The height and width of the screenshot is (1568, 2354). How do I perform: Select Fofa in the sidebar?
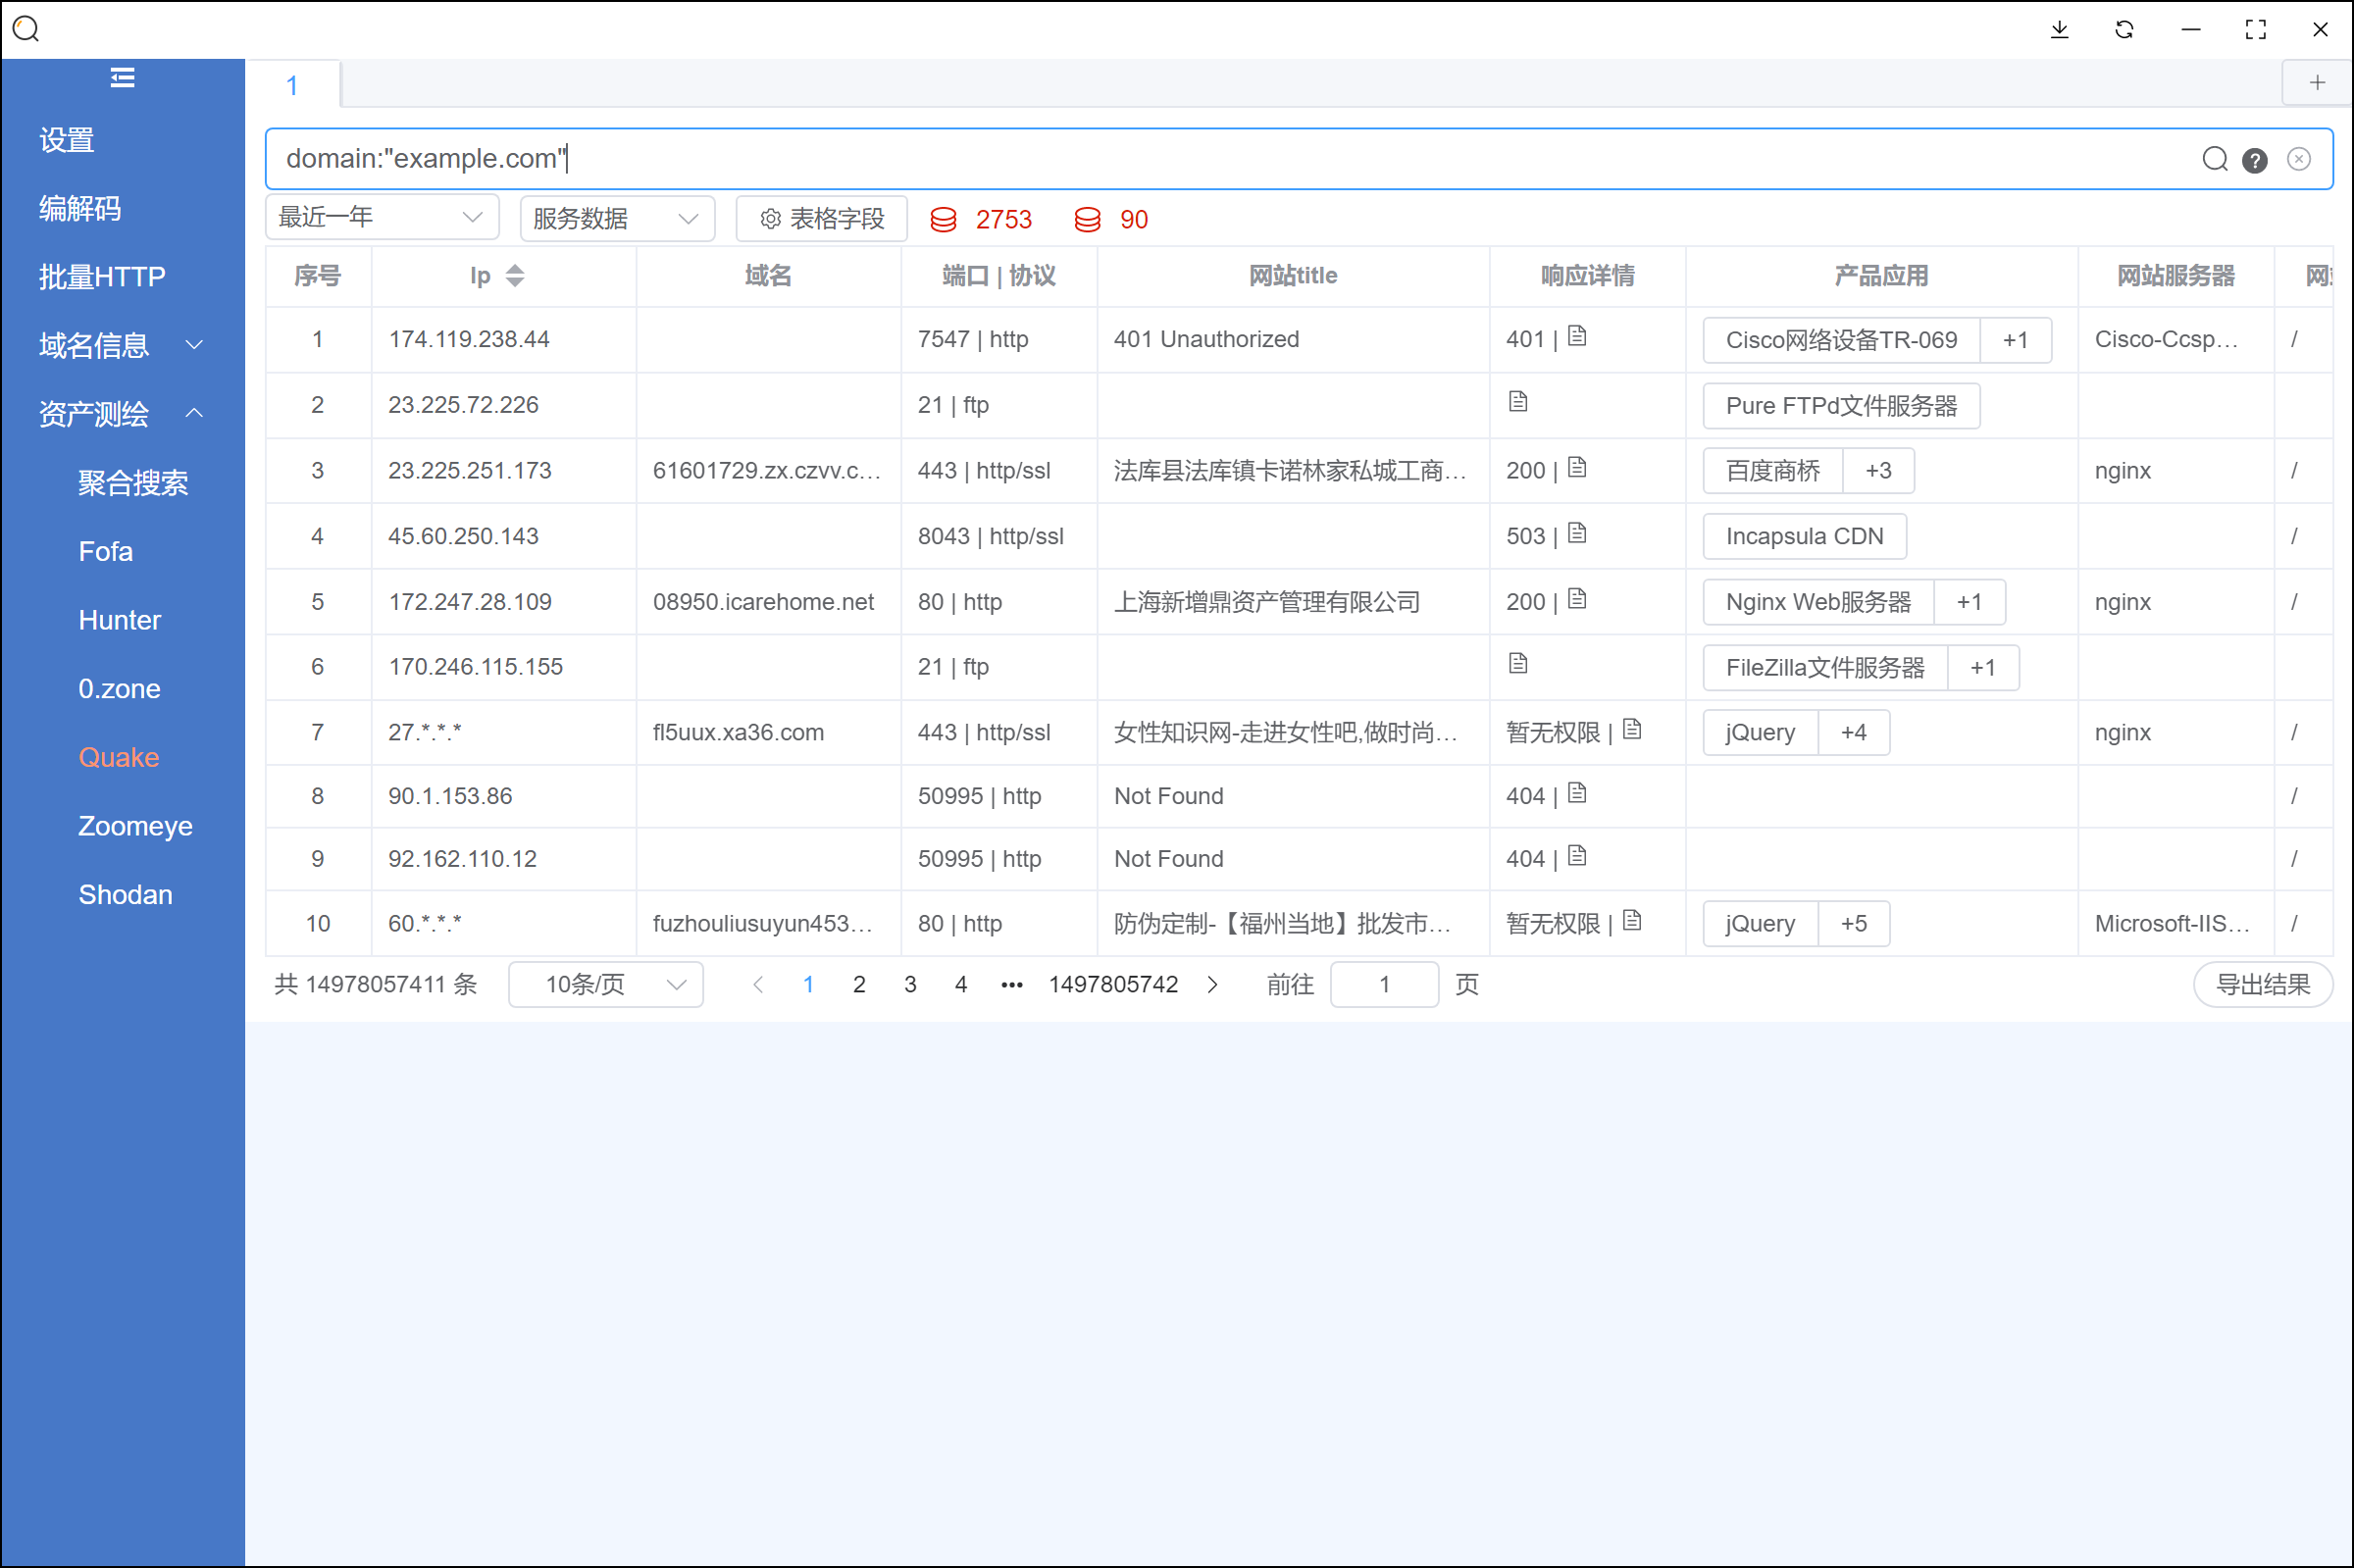click(x=105, y=552)
